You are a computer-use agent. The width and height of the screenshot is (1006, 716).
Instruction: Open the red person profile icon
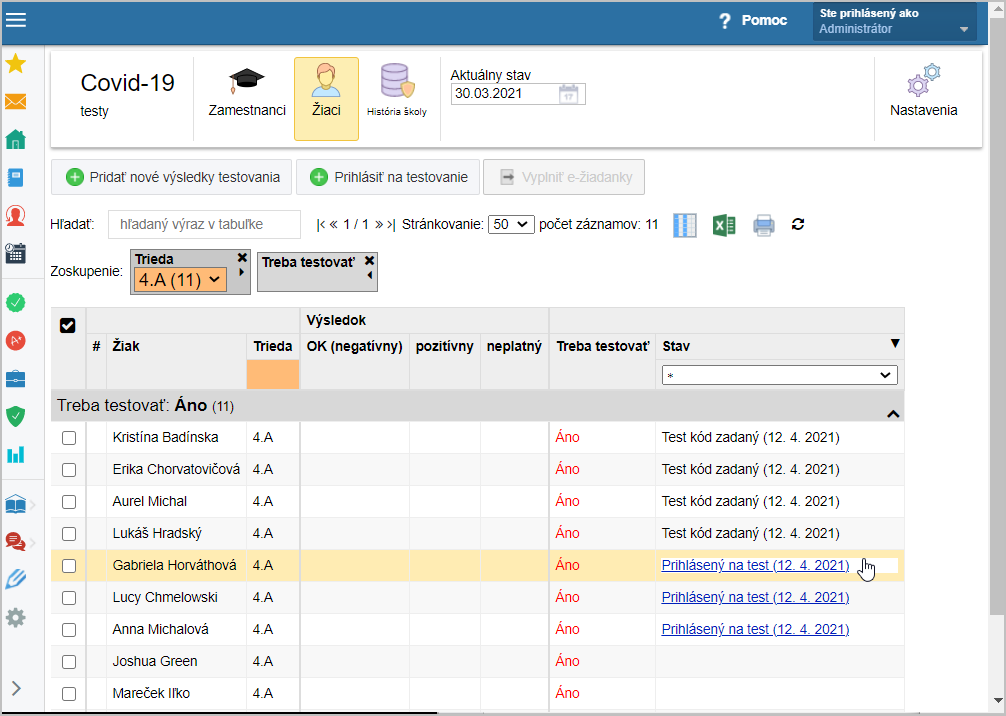coord(15,215)
